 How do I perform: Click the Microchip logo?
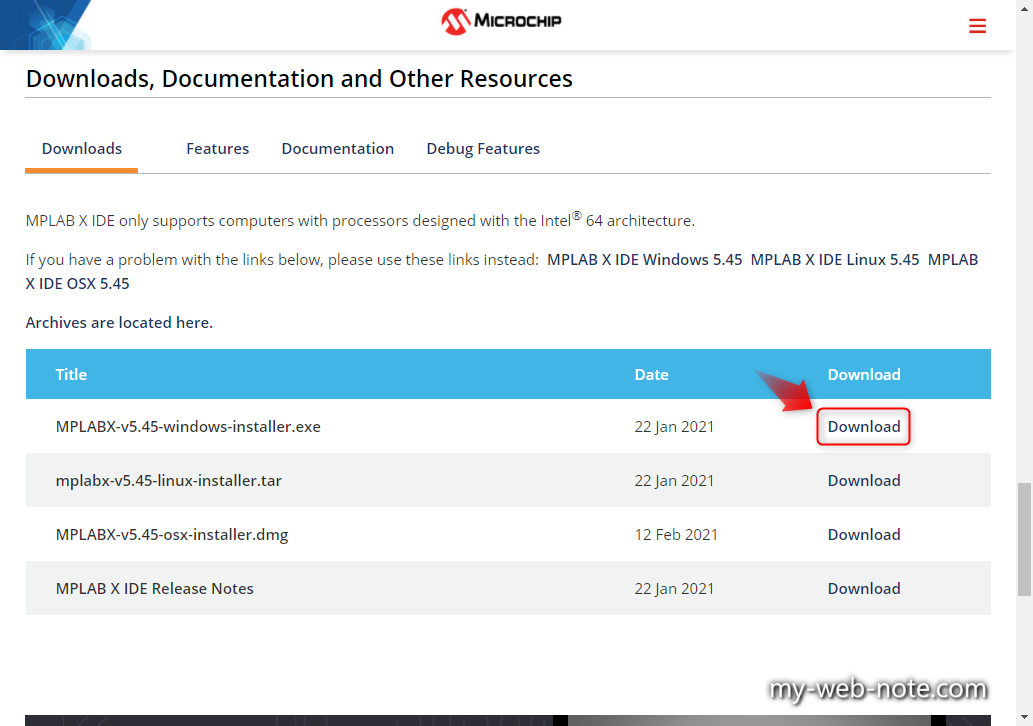(x=501, y=21)
